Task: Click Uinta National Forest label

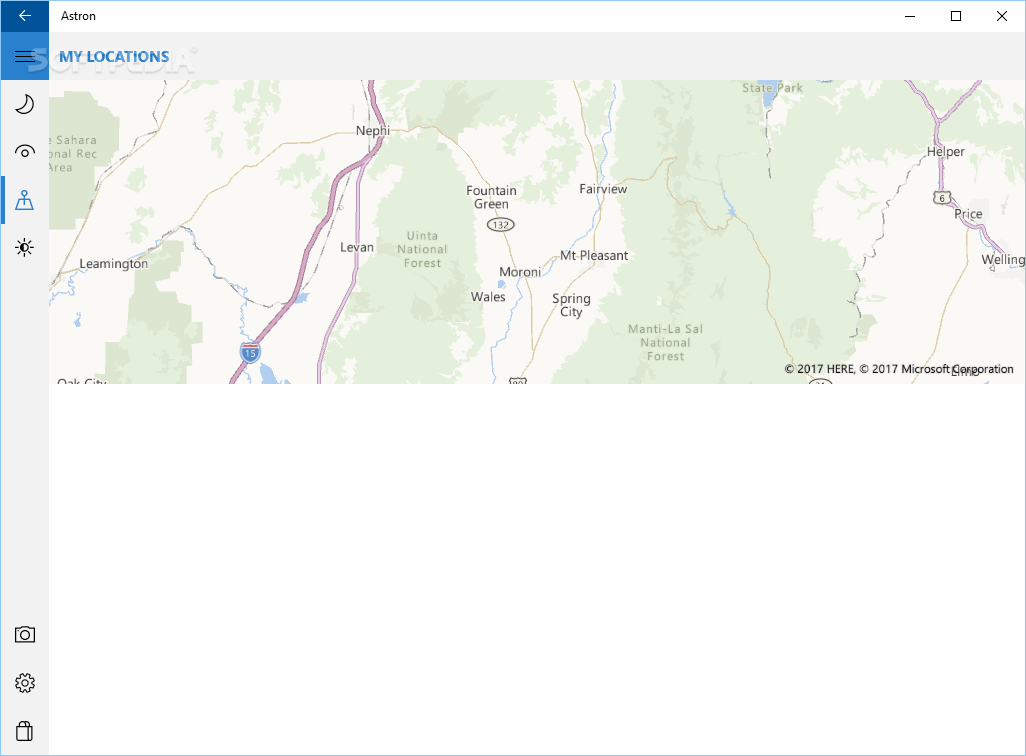Action: [x=422, y=249]
